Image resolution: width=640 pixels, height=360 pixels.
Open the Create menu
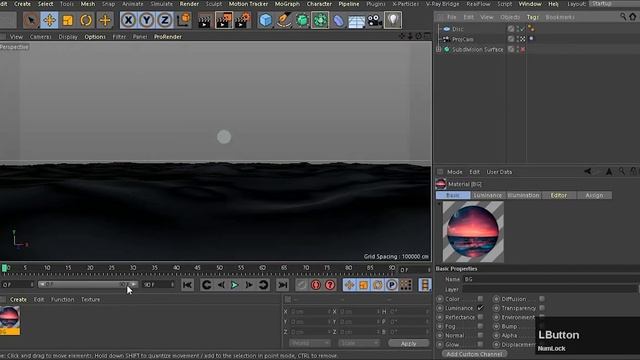pos(22,4)
